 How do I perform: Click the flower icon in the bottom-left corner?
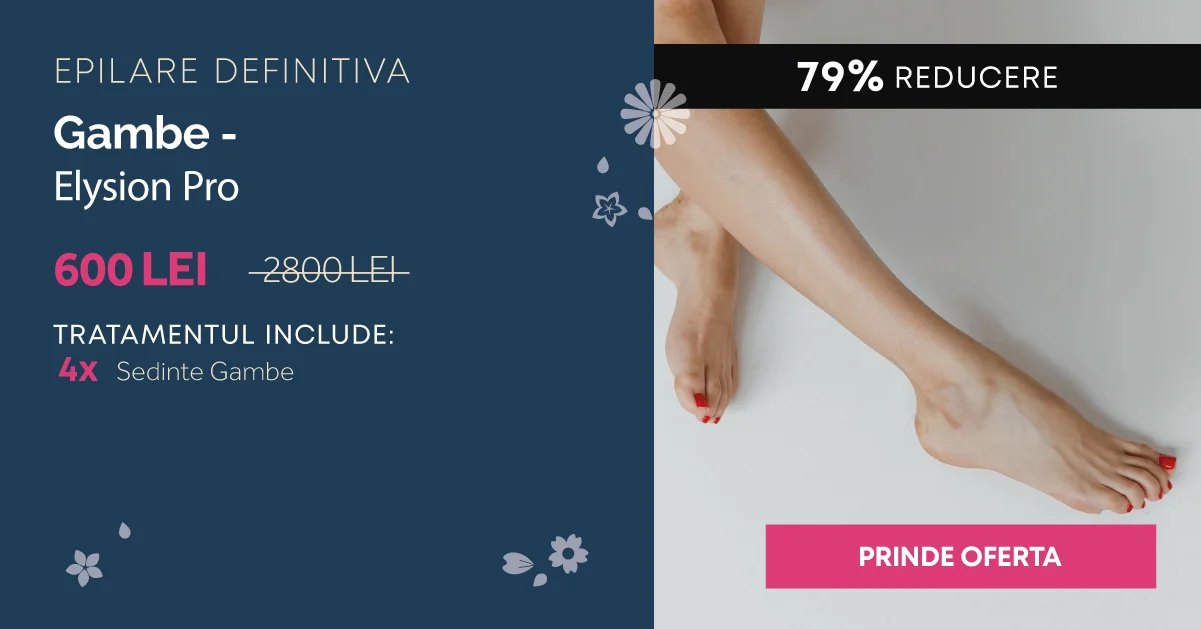(x=85, y=568)
